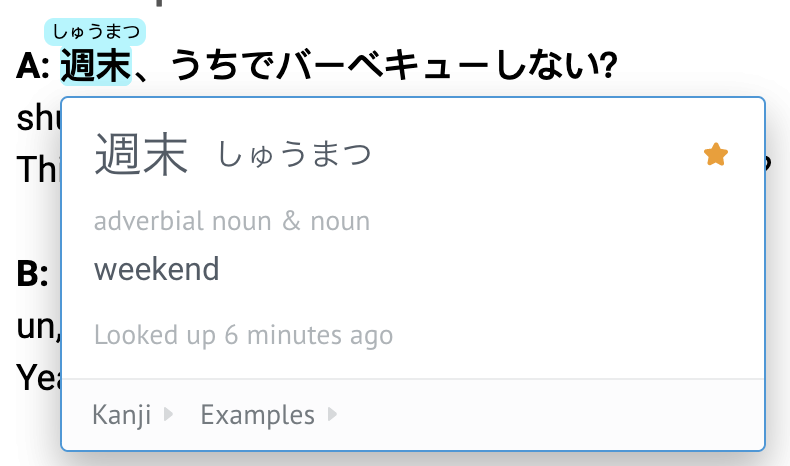Click the triangle arrow beside Kanji

click(168, 414)
